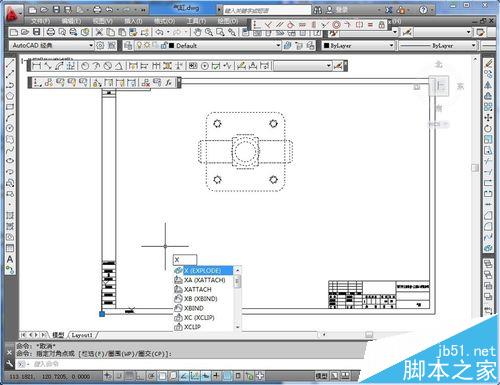Toggle layer lock padlock icon

pyautogui.click(x=164, y=45)
